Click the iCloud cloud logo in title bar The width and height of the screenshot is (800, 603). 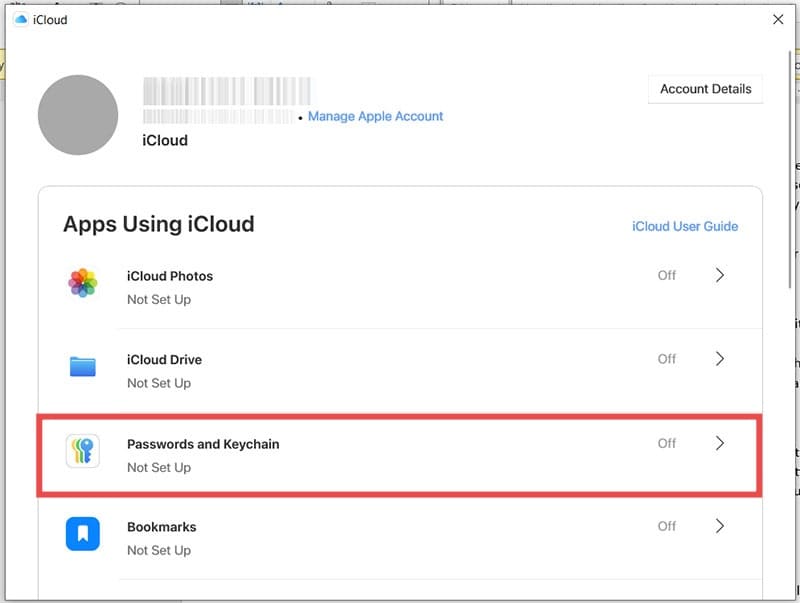(x=20, y=19)
